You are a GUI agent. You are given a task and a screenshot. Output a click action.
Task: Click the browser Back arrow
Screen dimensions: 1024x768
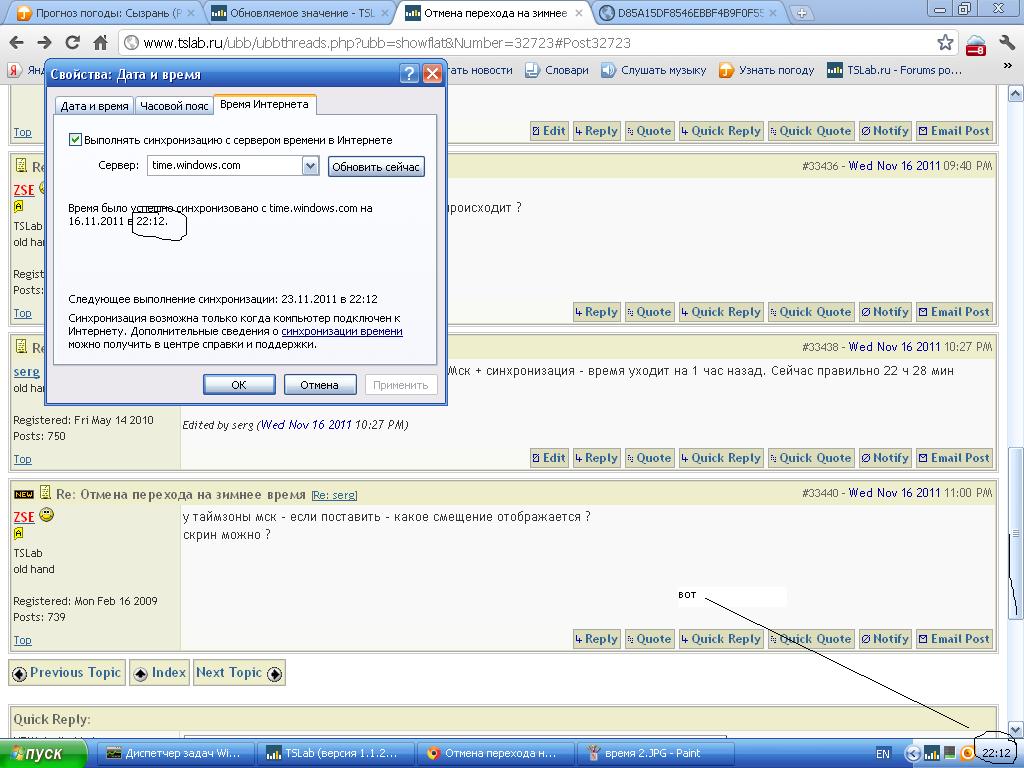(x=16, y=42)
